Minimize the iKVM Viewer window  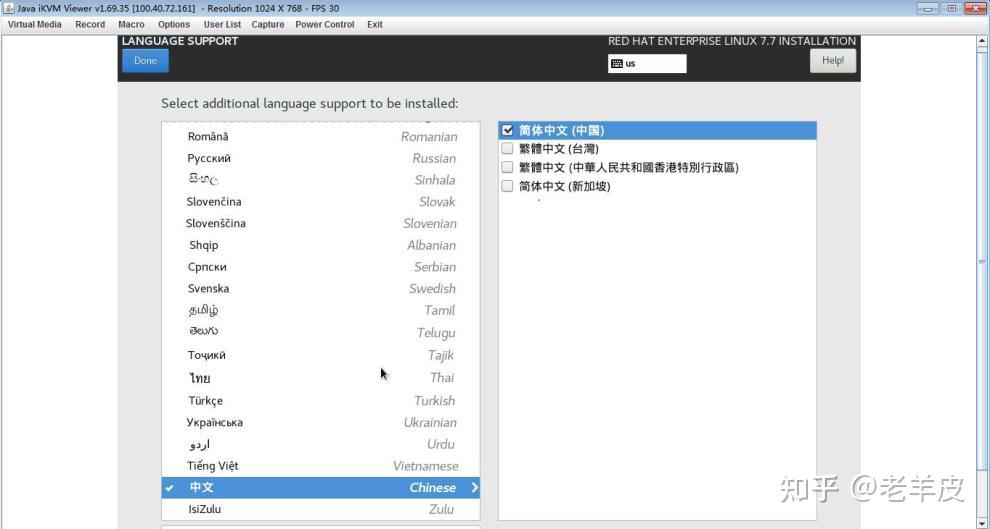[x=927, y=8]
